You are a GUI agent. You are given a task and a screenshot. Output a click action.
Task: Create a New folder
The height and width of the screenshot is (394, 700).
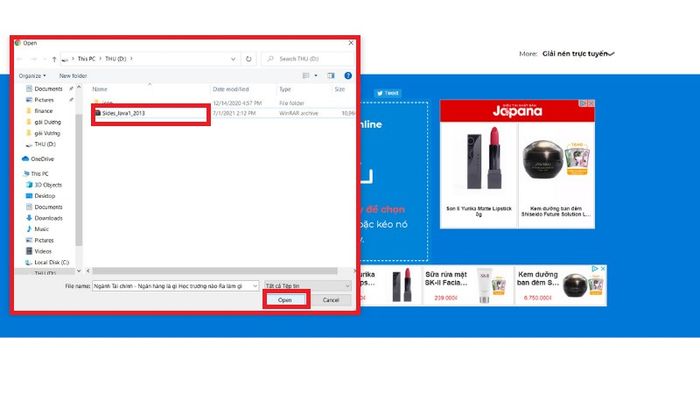(x=73, y=76)
